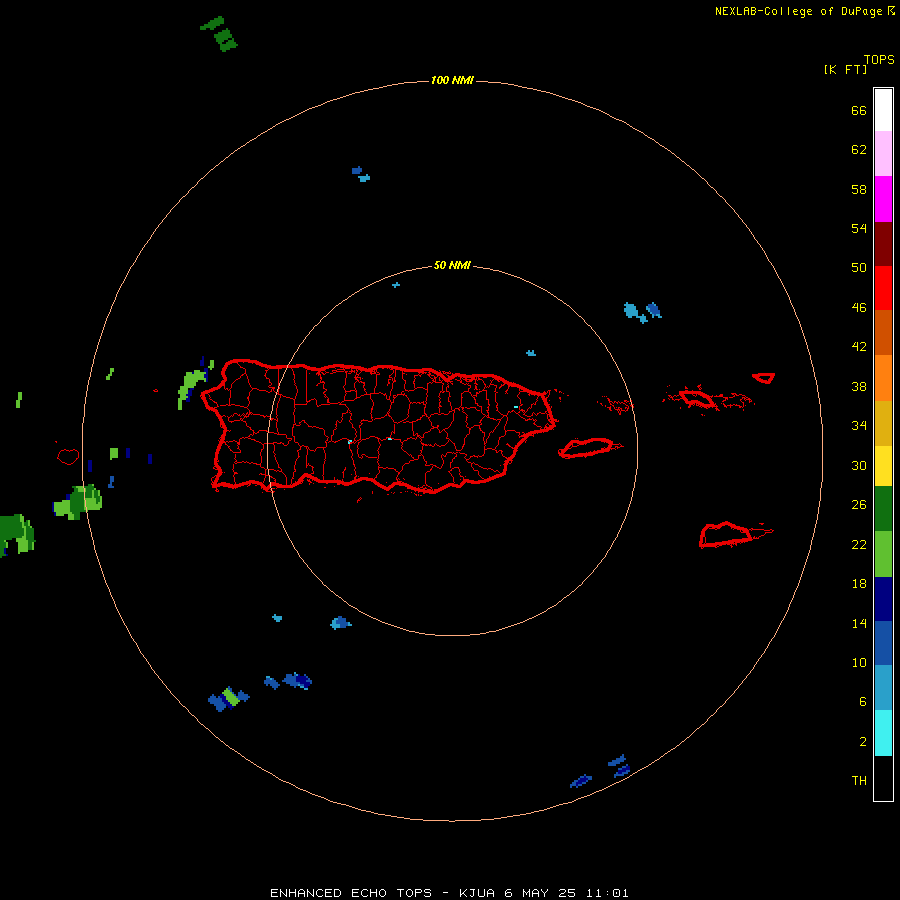Image resolution: width=900 pixels, height=900 pixels.
Task: Click the black TH threshold swatch
Action: tap(883, 778)
